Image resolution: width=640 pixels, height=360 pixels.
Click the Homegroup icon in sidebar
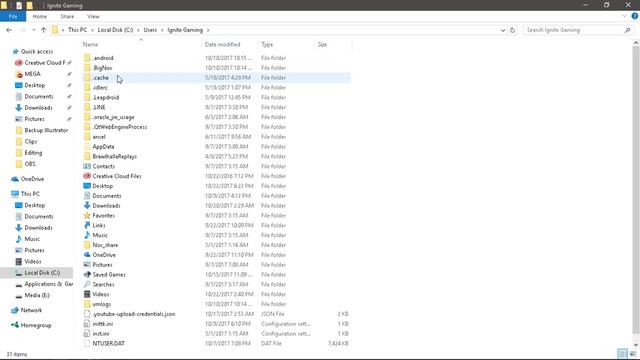[x=15, y=325]
